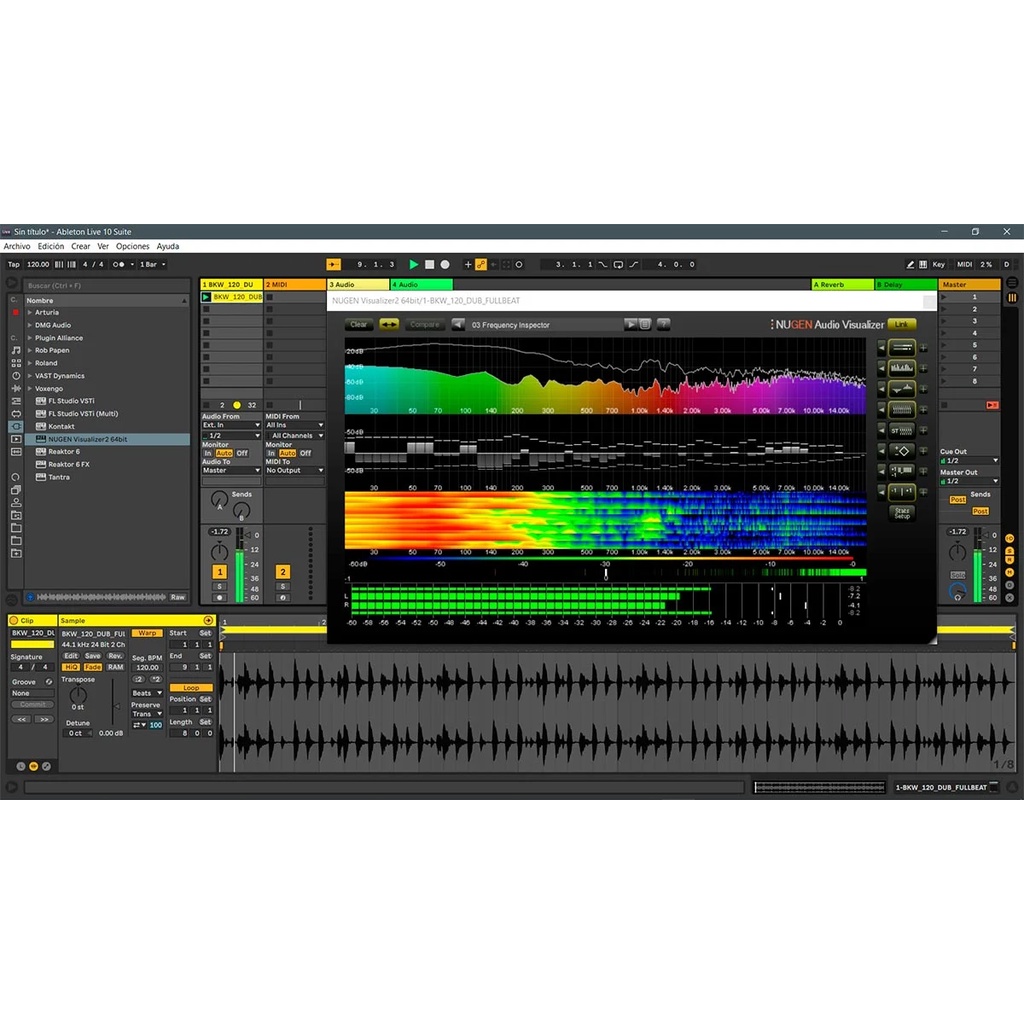Set MIDI track Monitor to Off
1024x1024 pixels.
[x=306, y=453]
